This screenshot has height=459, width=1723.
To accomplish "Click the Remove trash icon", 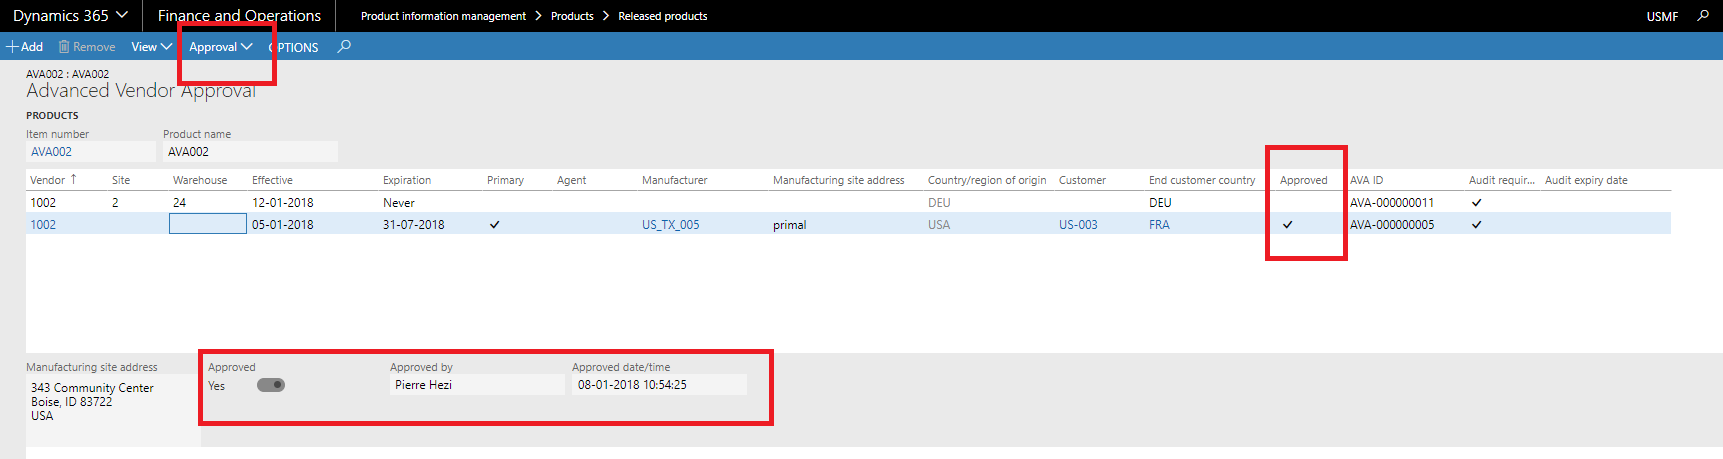I will 64,47.
